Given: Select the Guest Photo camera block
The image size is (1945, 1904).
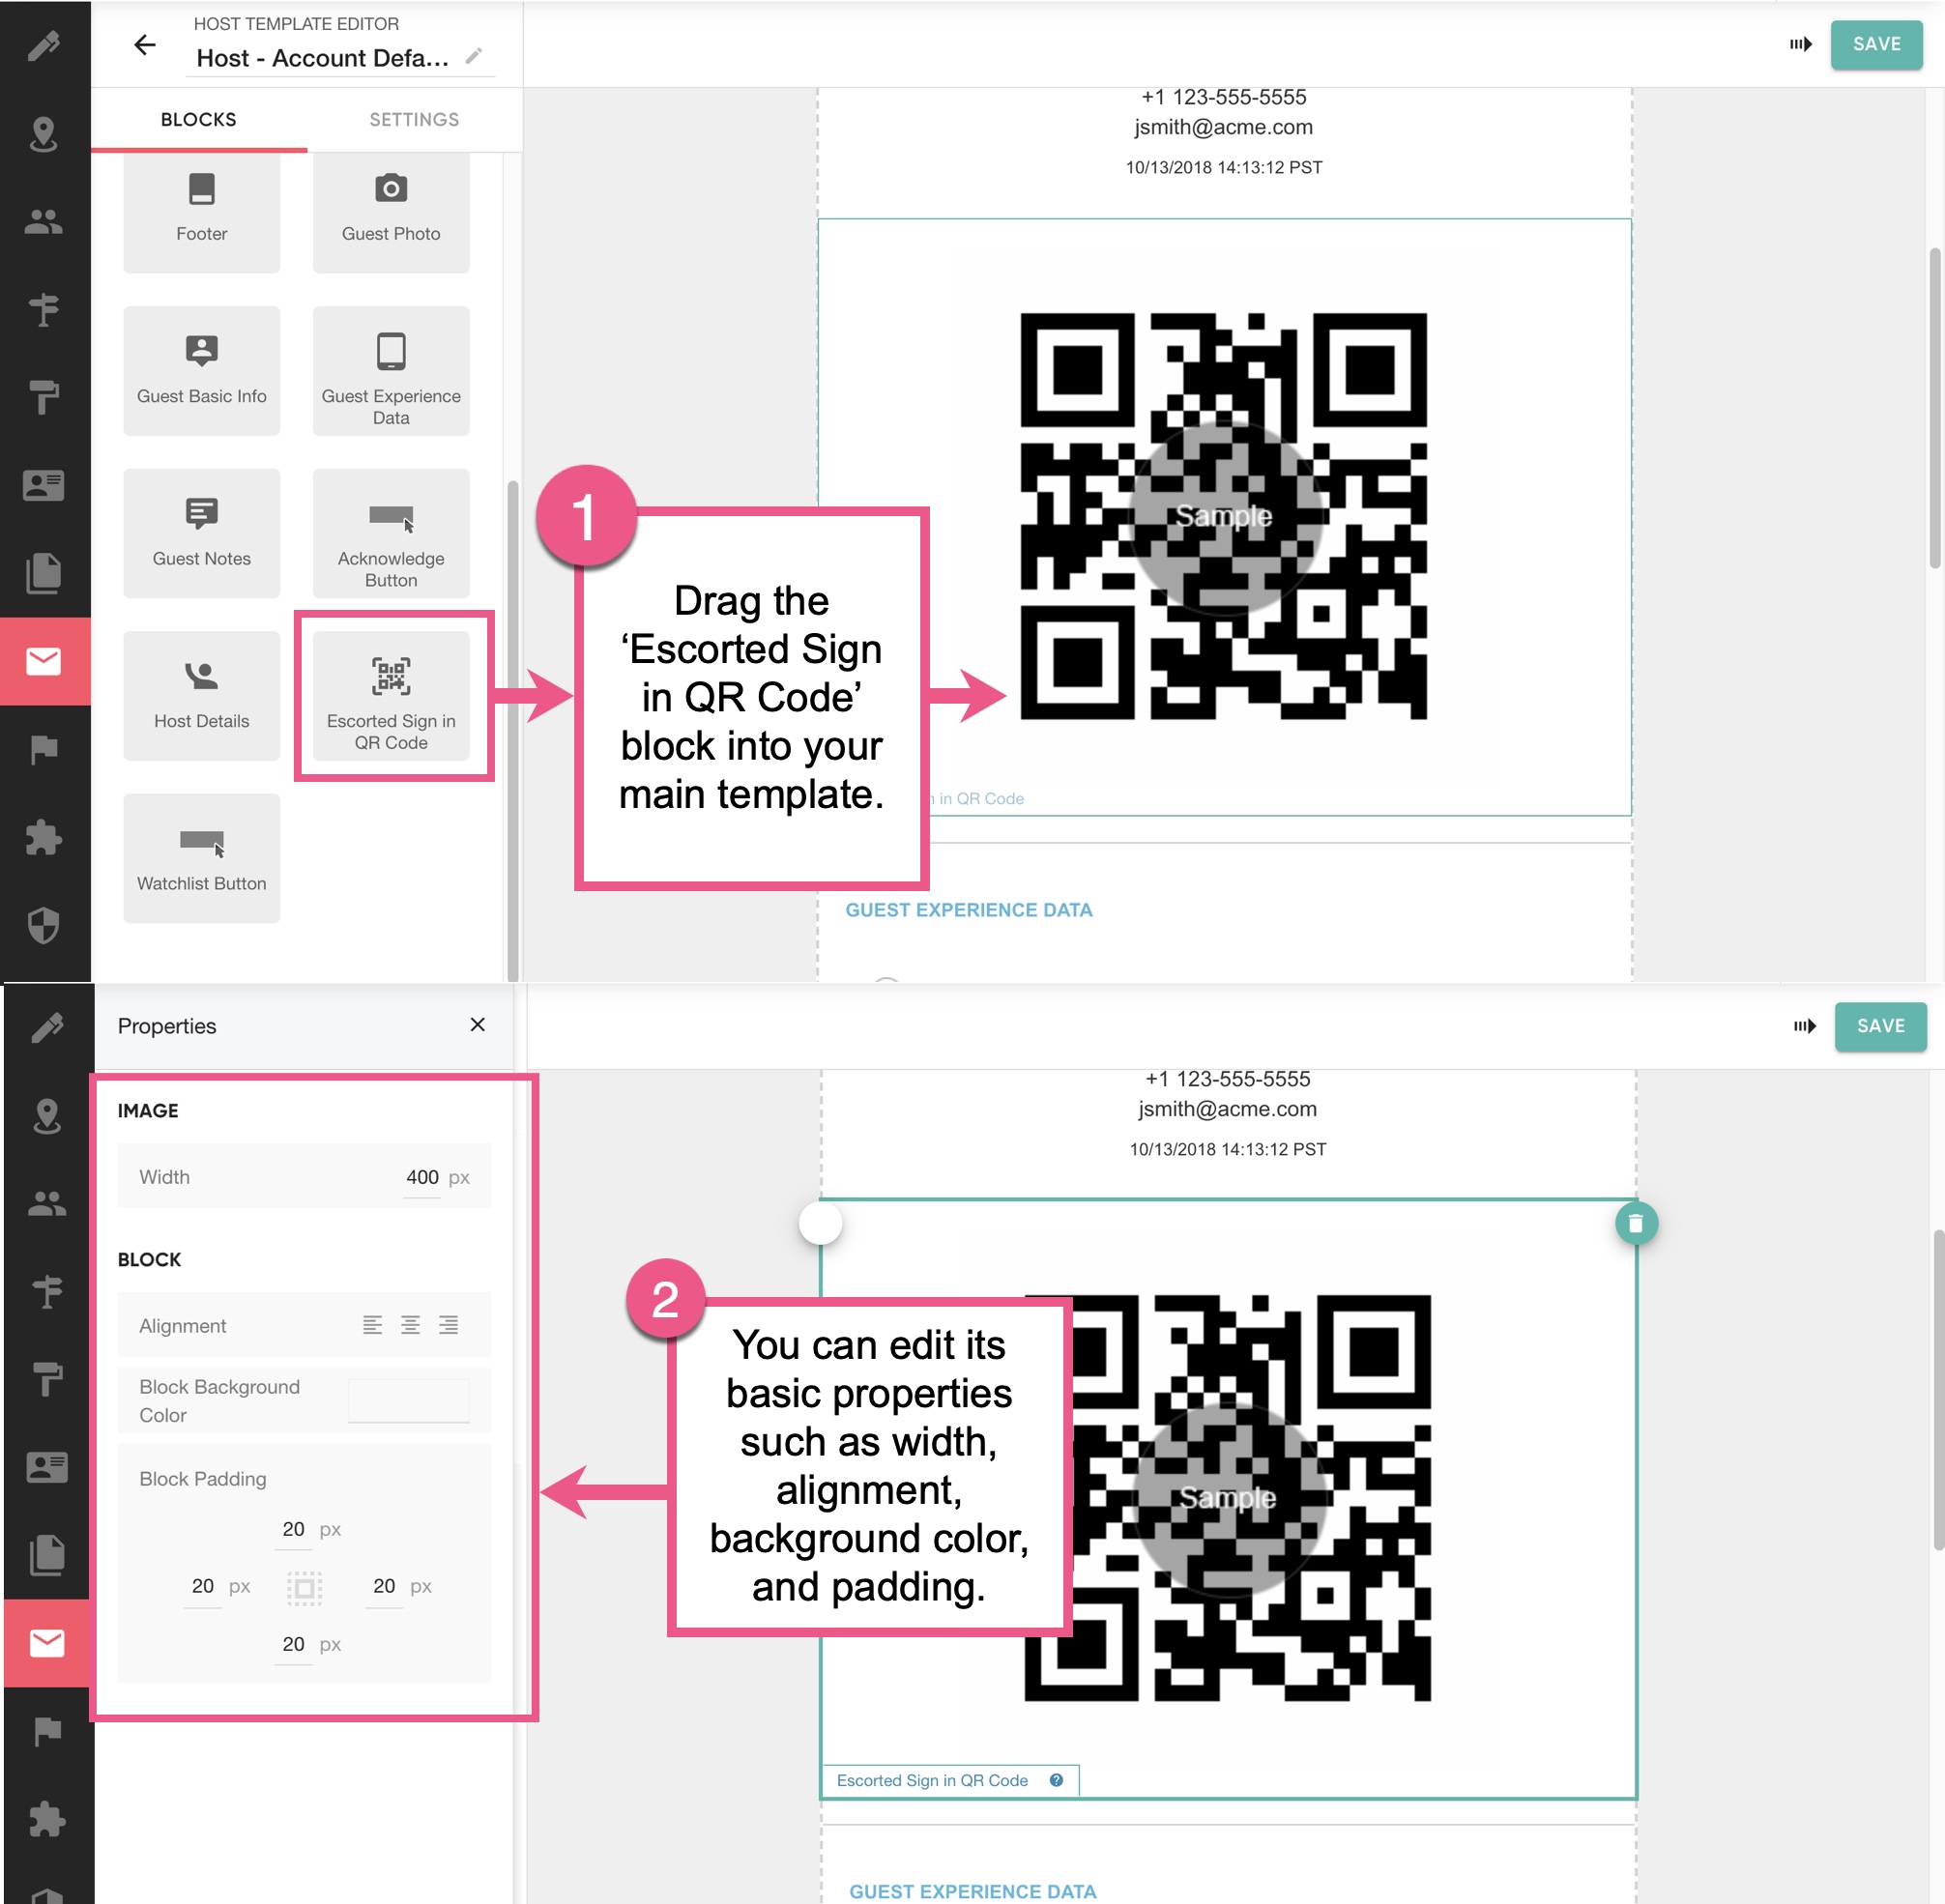Looking at the screenshot, I should pyautogui.click(x=390, y=210).
